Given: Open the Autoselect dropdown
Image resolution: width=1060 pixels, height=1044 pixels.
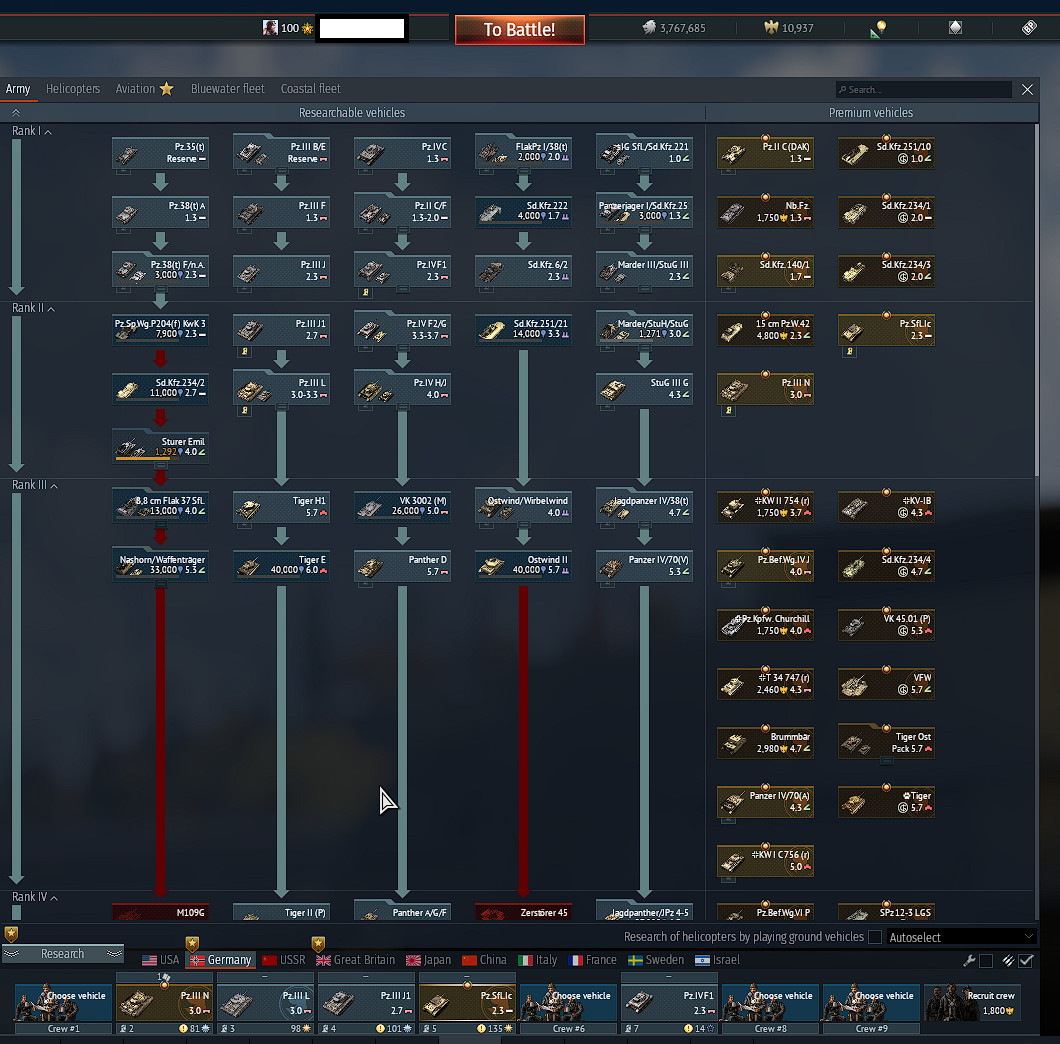Looking at the screenshot, I should point(961,937).
